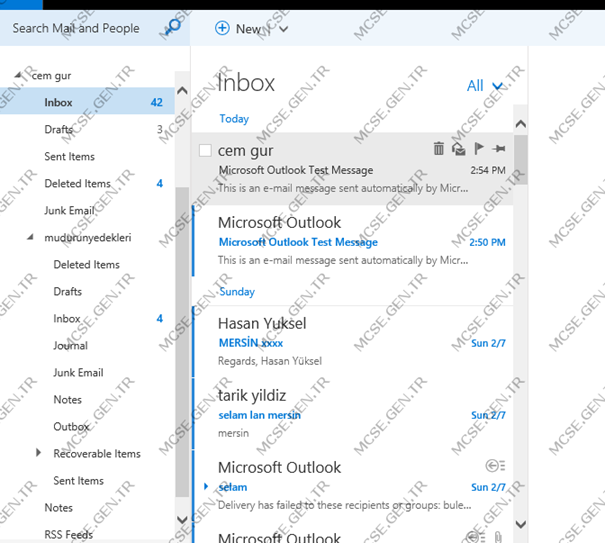Click message list scroll up arrow
This screenshot has height=543, width=605.
pos(521,123)
